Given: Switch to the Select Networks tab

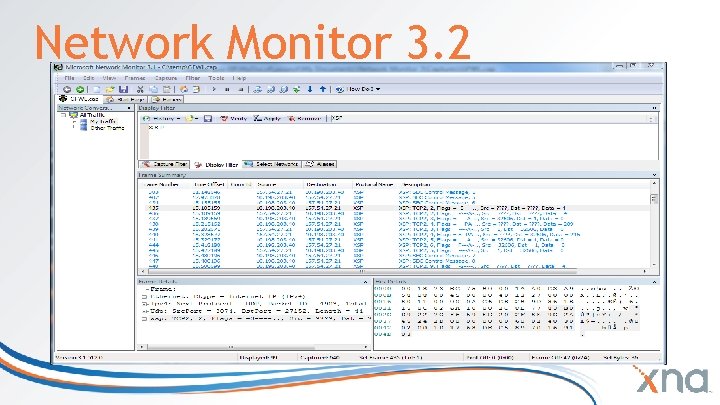Looking at the screenshot, I should pos(272,164).
